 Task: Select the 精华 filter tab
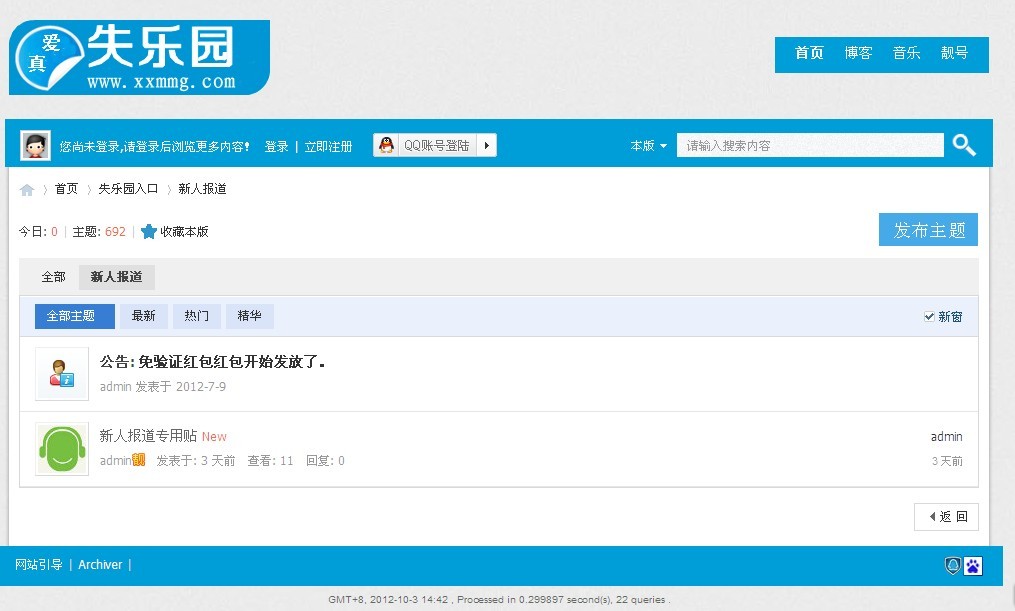250,316
